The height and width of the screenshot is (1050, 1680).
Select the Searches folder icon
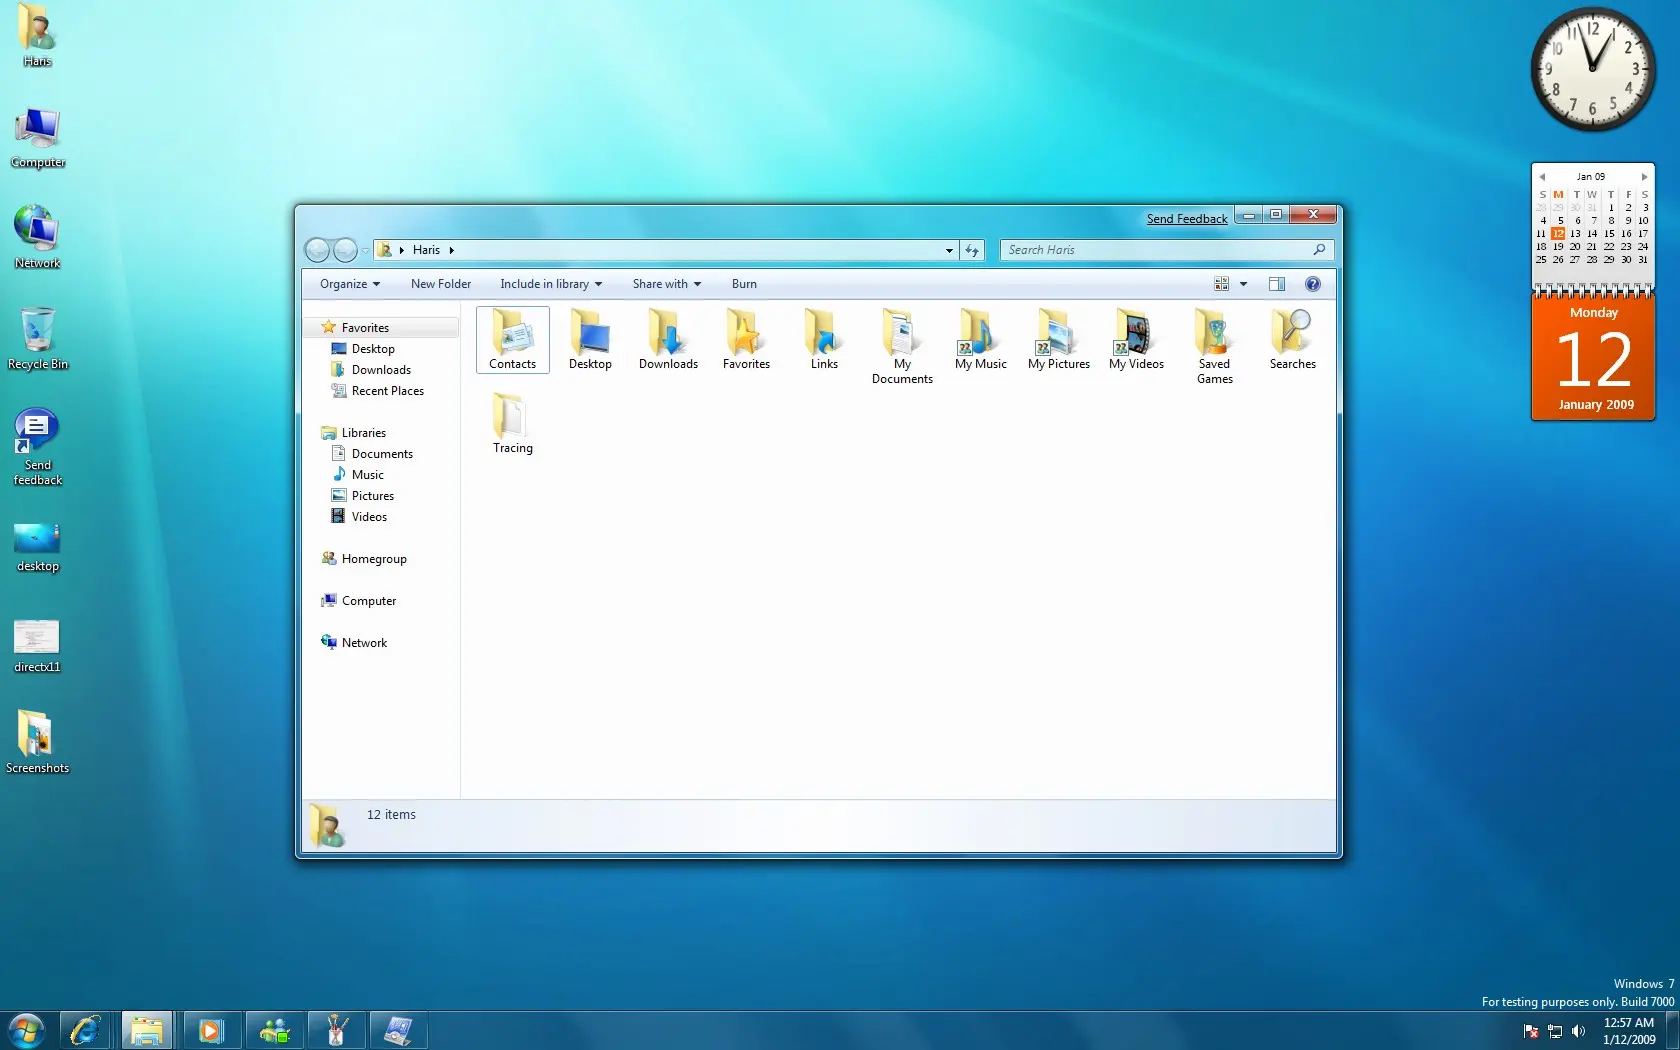coord(1292,331)
